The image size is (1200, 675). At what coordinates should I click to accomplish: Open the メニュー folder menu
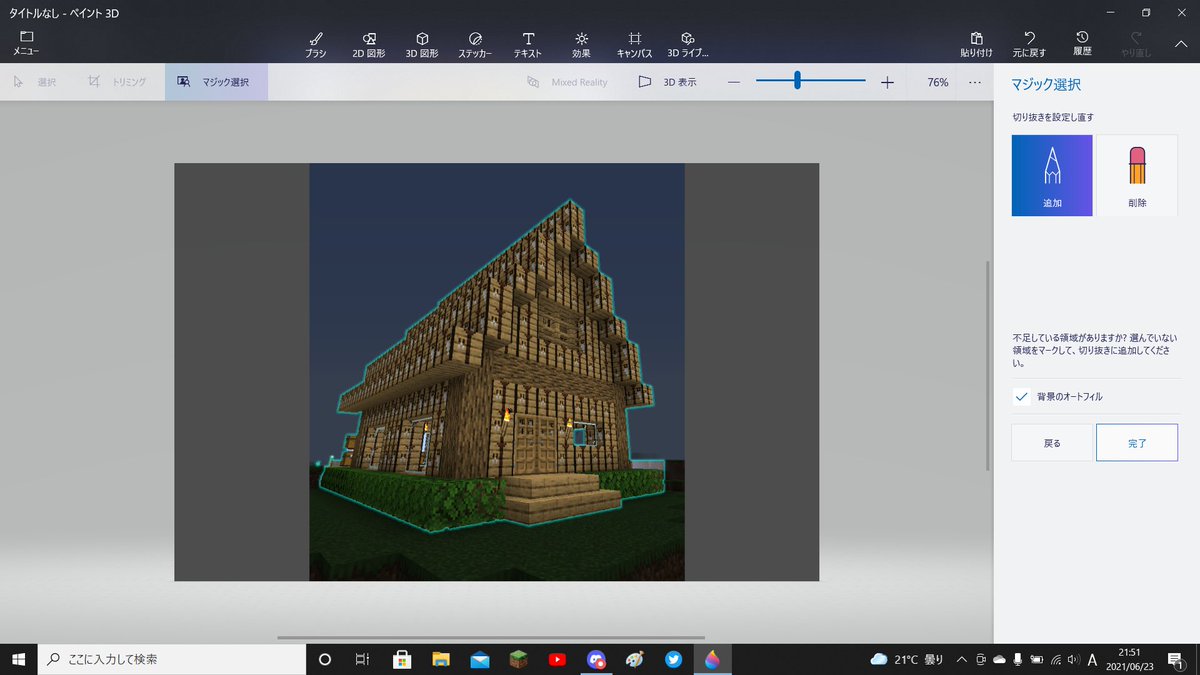click(x=26, y=43)
